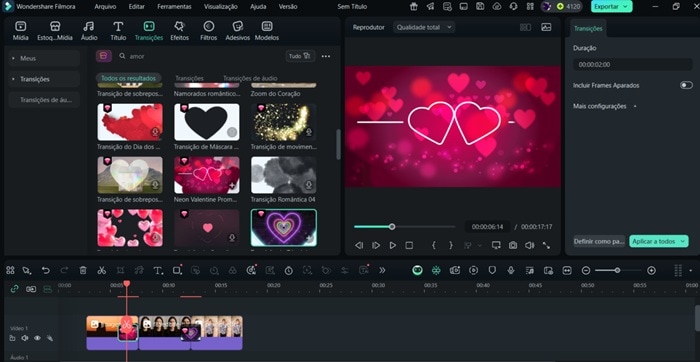The image size is (700, 362).
Task: Click the delete trash icon
Action: click(83, 270)
